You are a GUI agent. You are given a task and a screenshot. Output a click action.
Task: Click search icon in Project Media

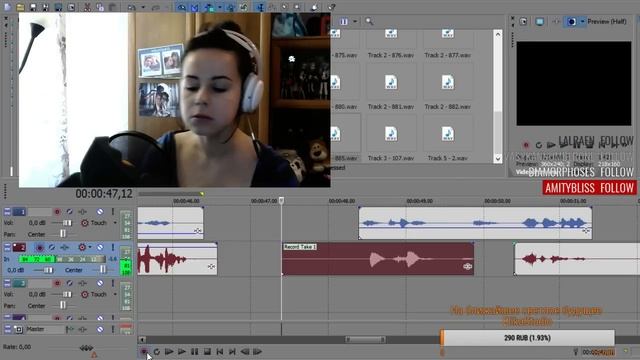tap(369, 21)
